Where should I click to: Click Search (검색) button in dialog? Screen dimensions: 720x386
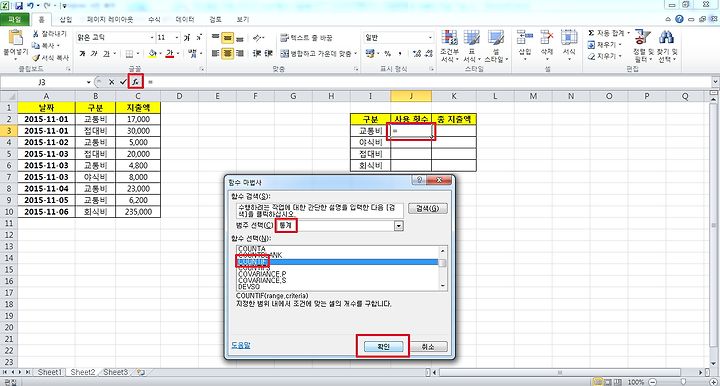[x=428, y=208]
